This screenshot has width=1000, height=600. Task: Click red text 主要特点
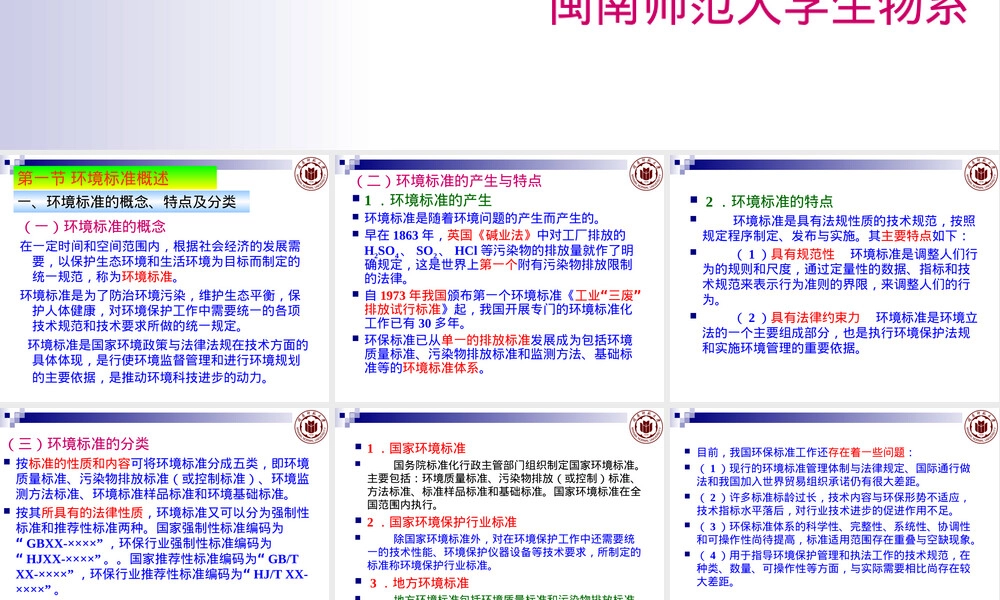point(906,236)
